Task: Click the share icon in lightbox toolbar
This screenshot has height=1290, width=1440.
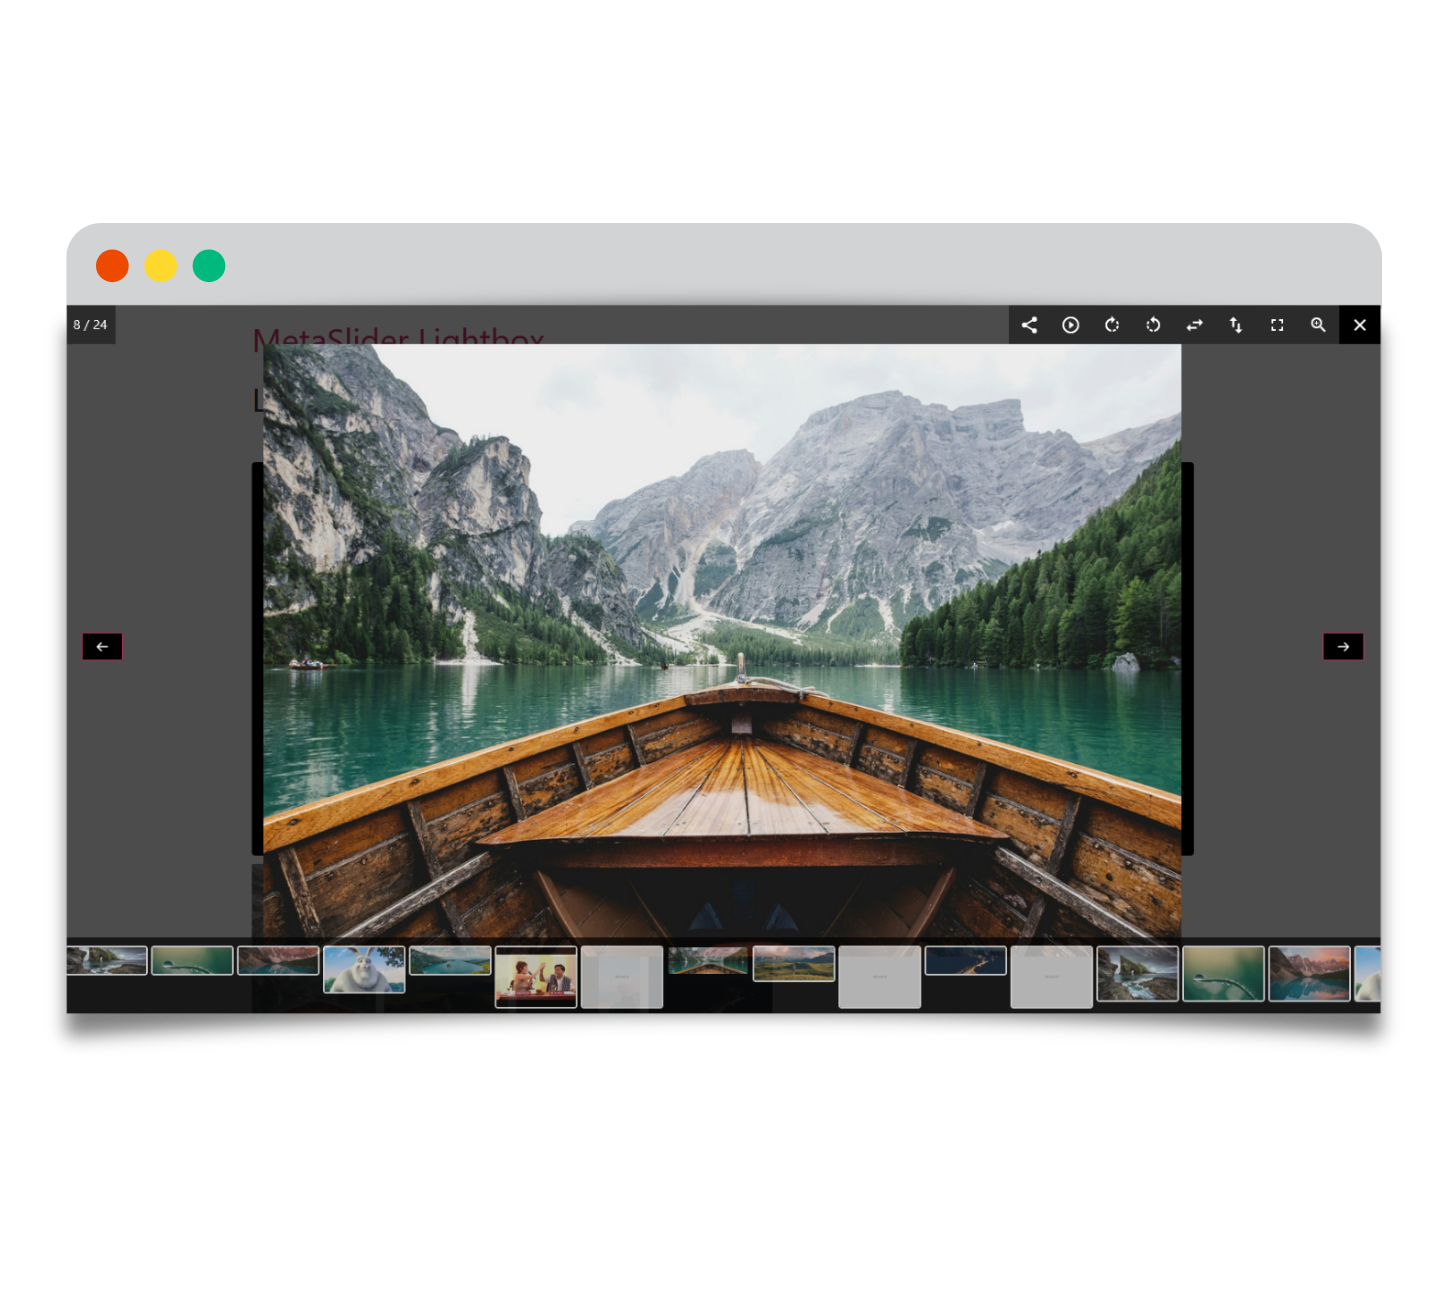Action: point(1029,325)
